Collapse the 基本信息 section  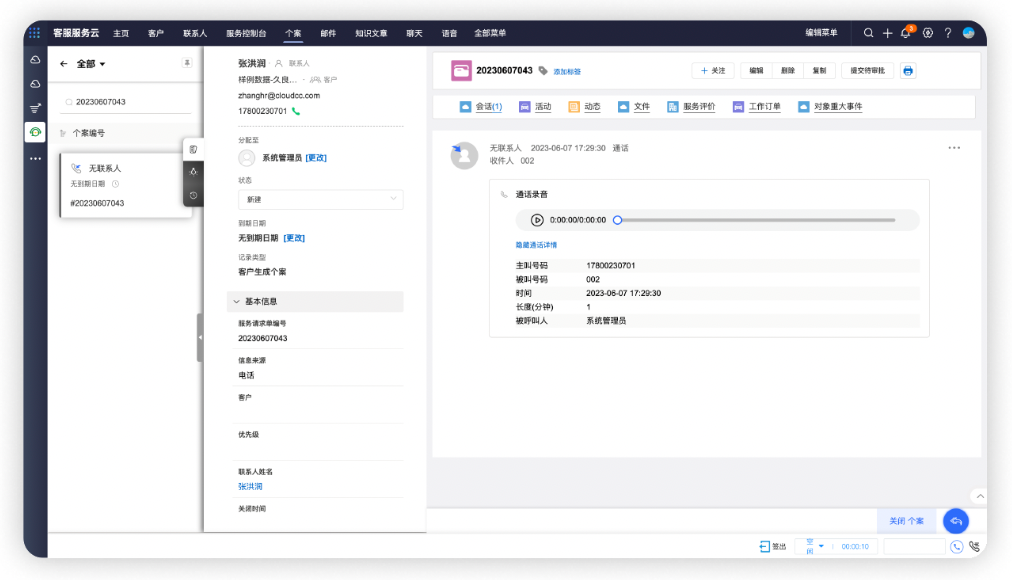coord(237,301)
